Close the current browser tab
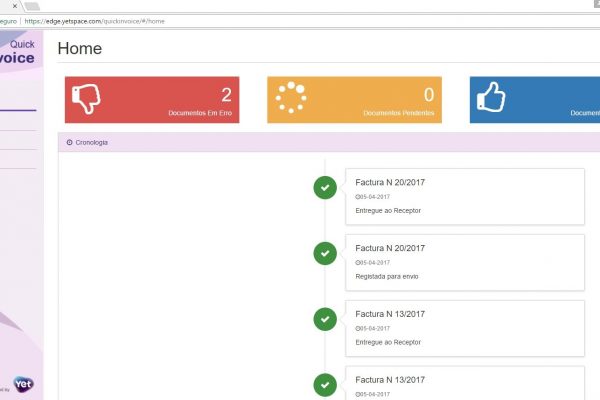Image resolution: width=600 pixels, height=400 pixels. 14,6
